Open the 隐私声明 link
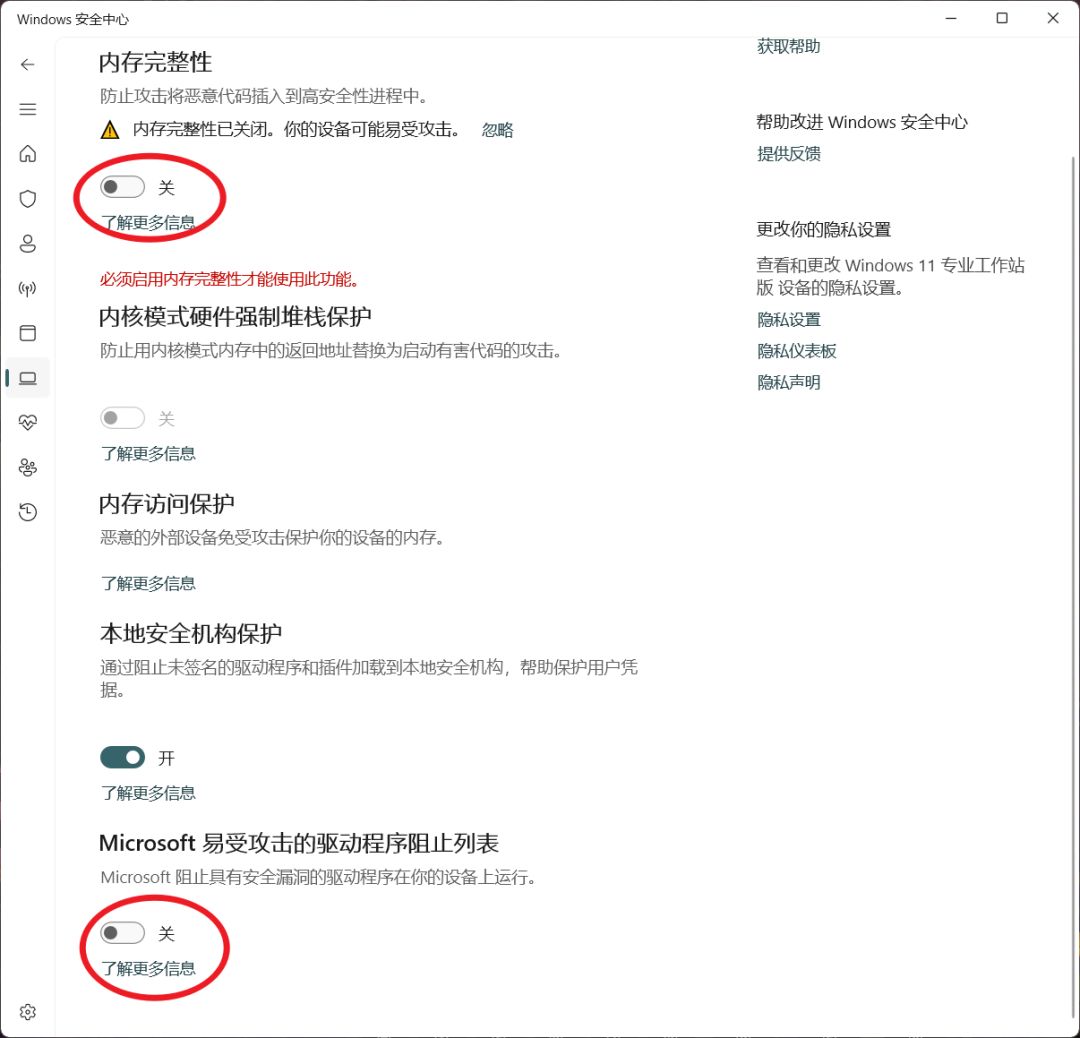 pos(789,382)
